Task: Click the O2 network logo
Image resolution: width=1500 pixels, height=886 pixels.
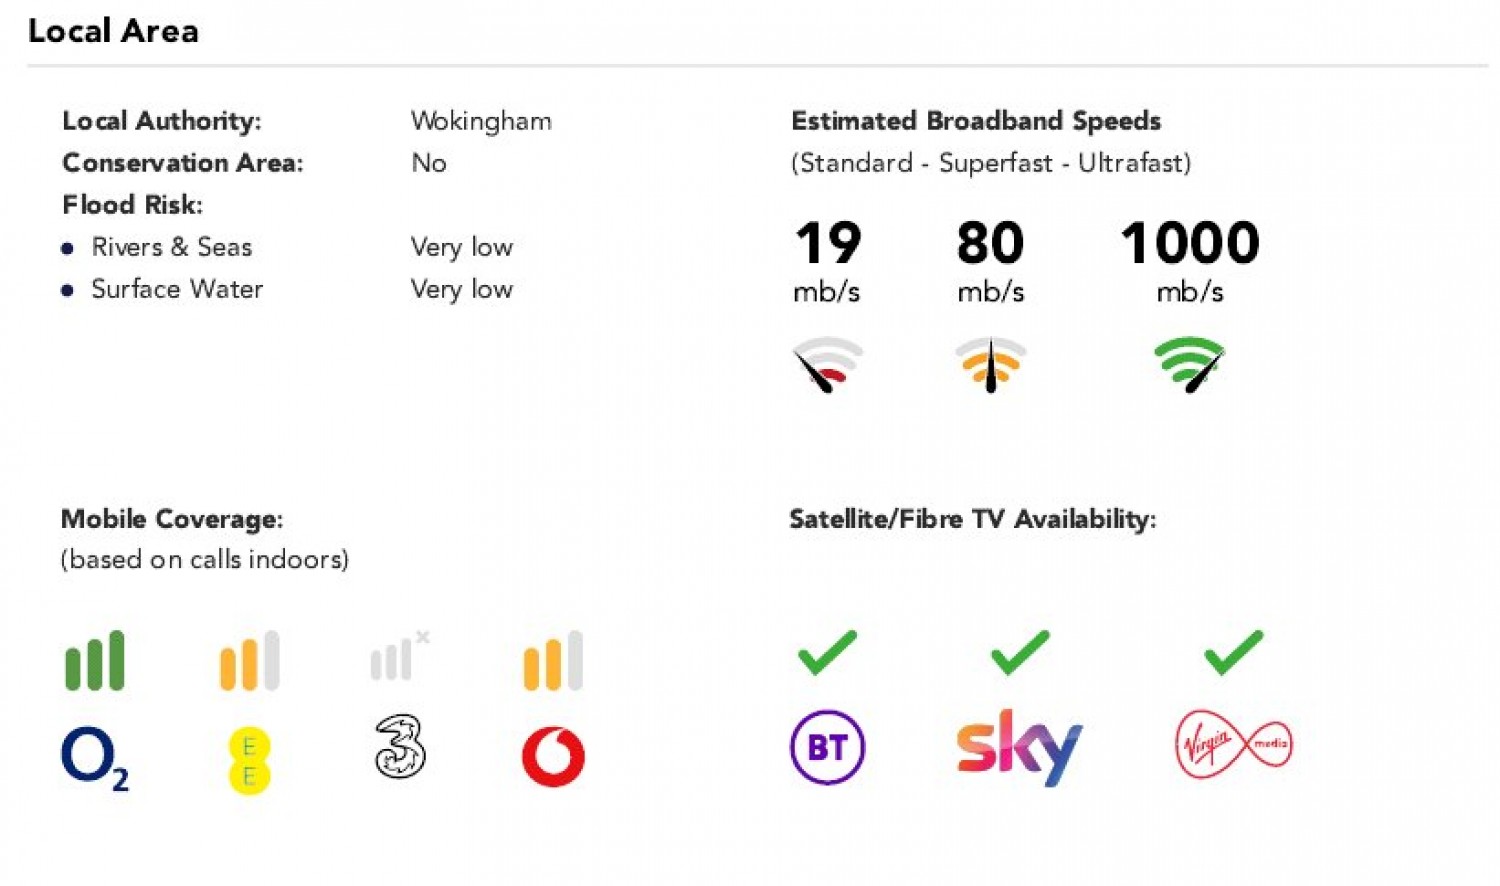Action: [x=94, y=757]
